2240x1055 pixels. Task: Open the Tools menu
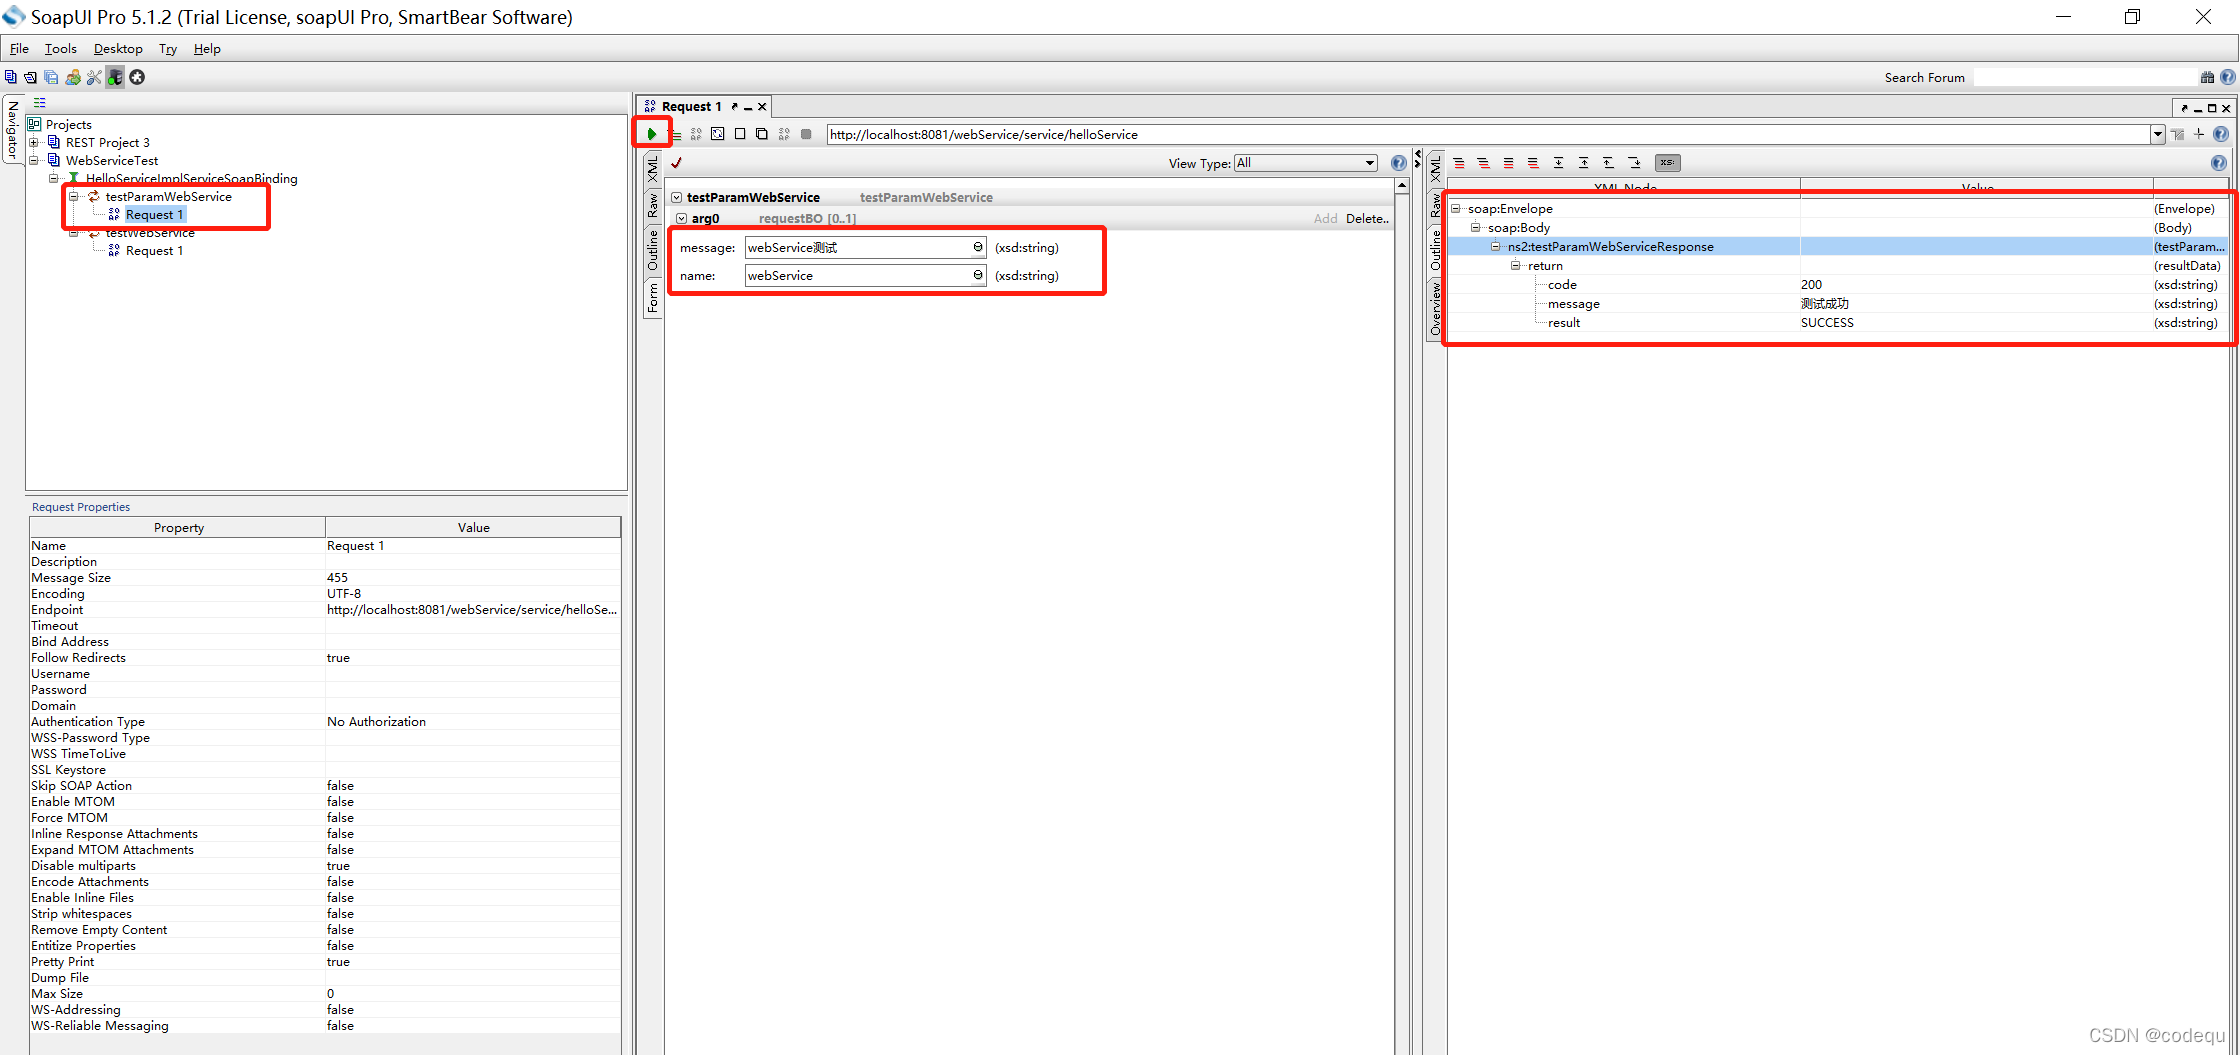pos(60,49)
